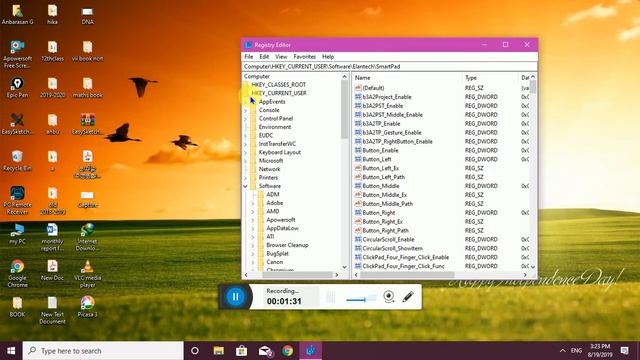
Task: Open the VLC media player desktop icon
Action: [x=87, y=273]
